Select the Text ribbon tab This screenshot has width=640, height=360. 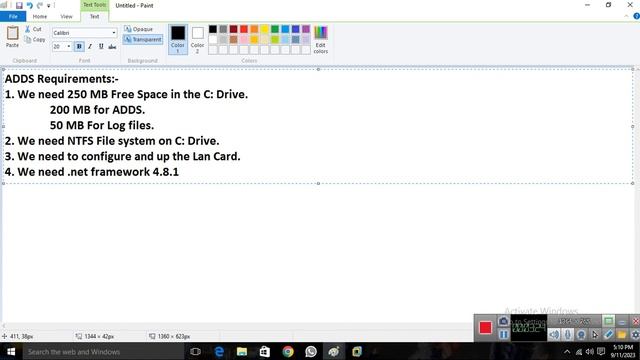point(94,16)
